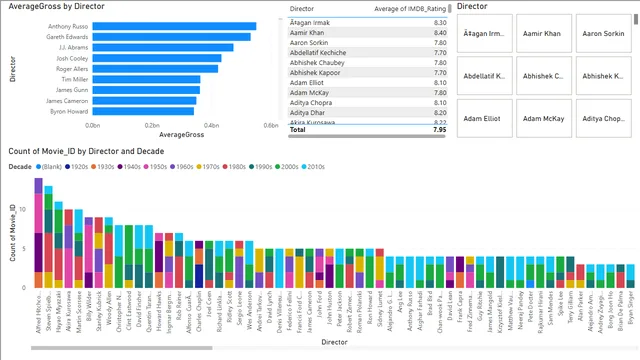The width and height of the screenshot is (640, 360).
Task: Click the Akira Kurosawa stacked column
Action: click(x=69, y=249)
